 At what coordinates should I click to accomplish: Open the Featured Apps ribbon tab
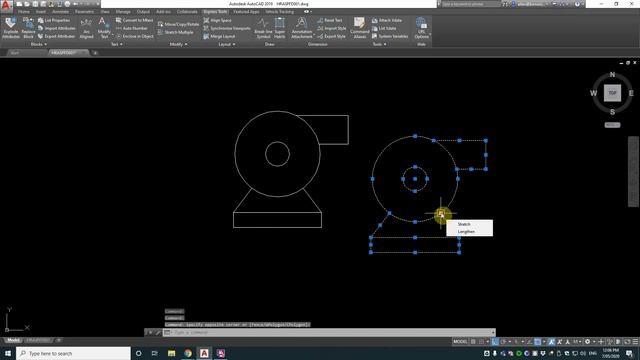coord(246,12)
